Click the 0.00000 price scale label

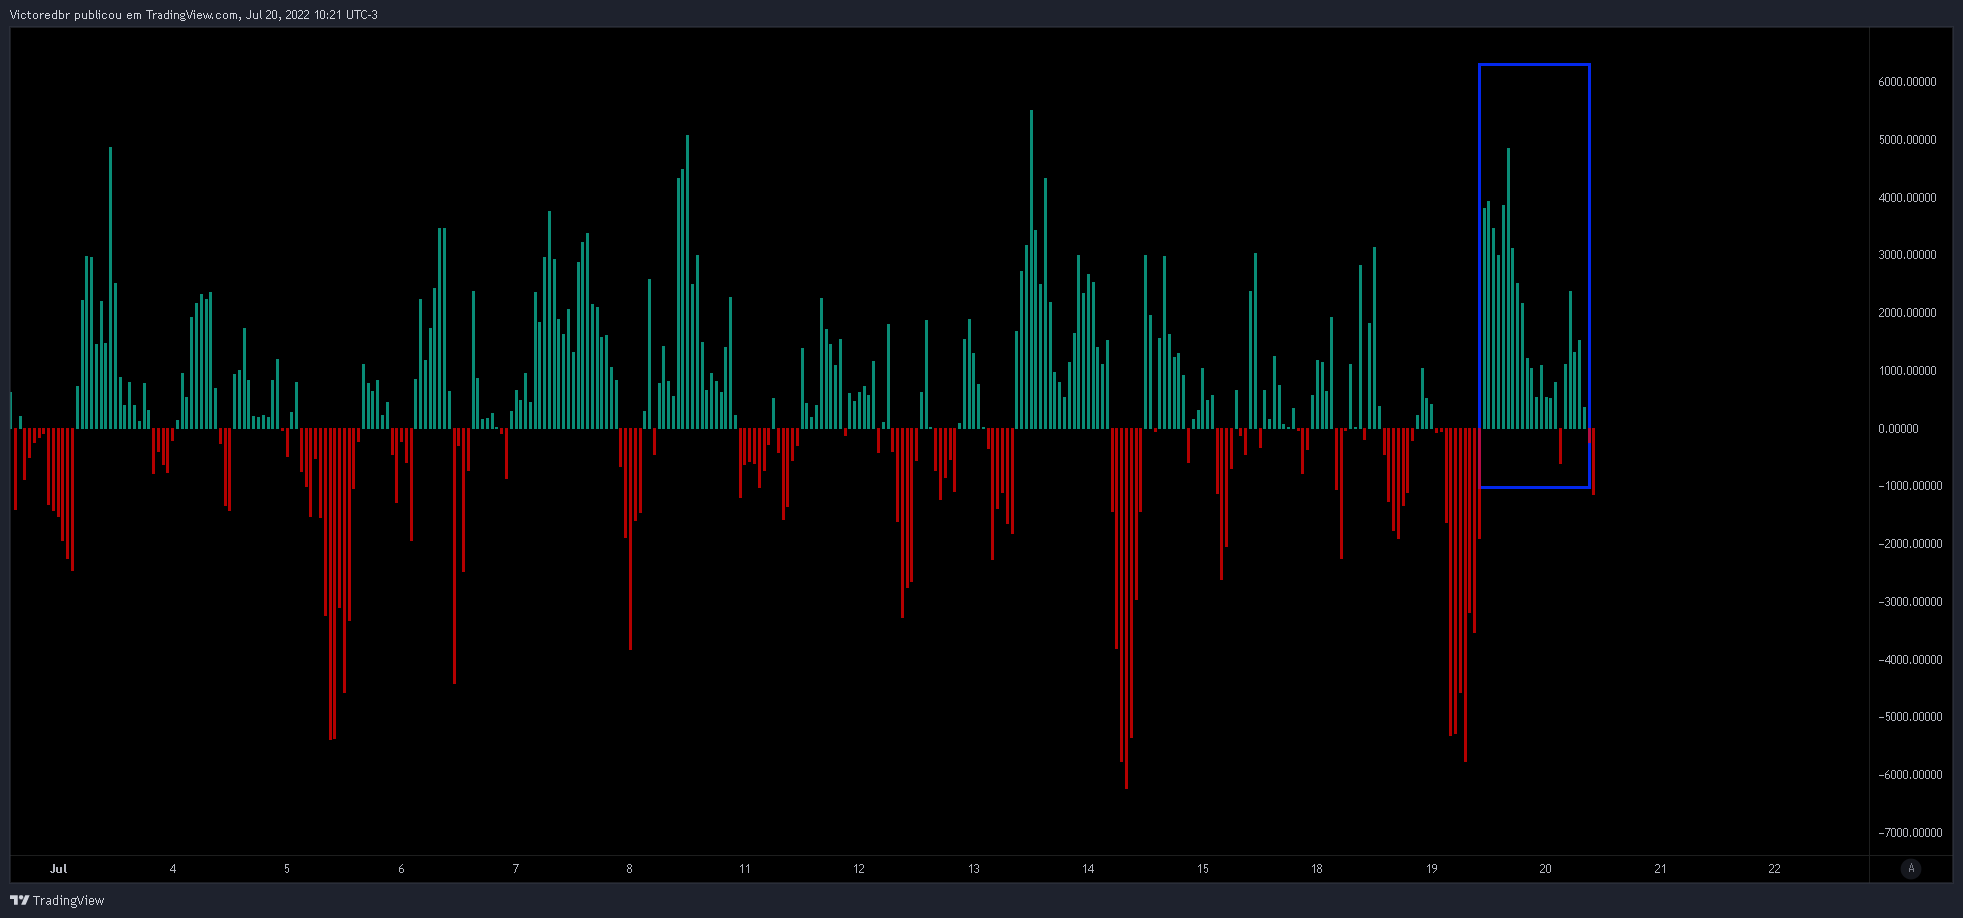coord(1898,429)
